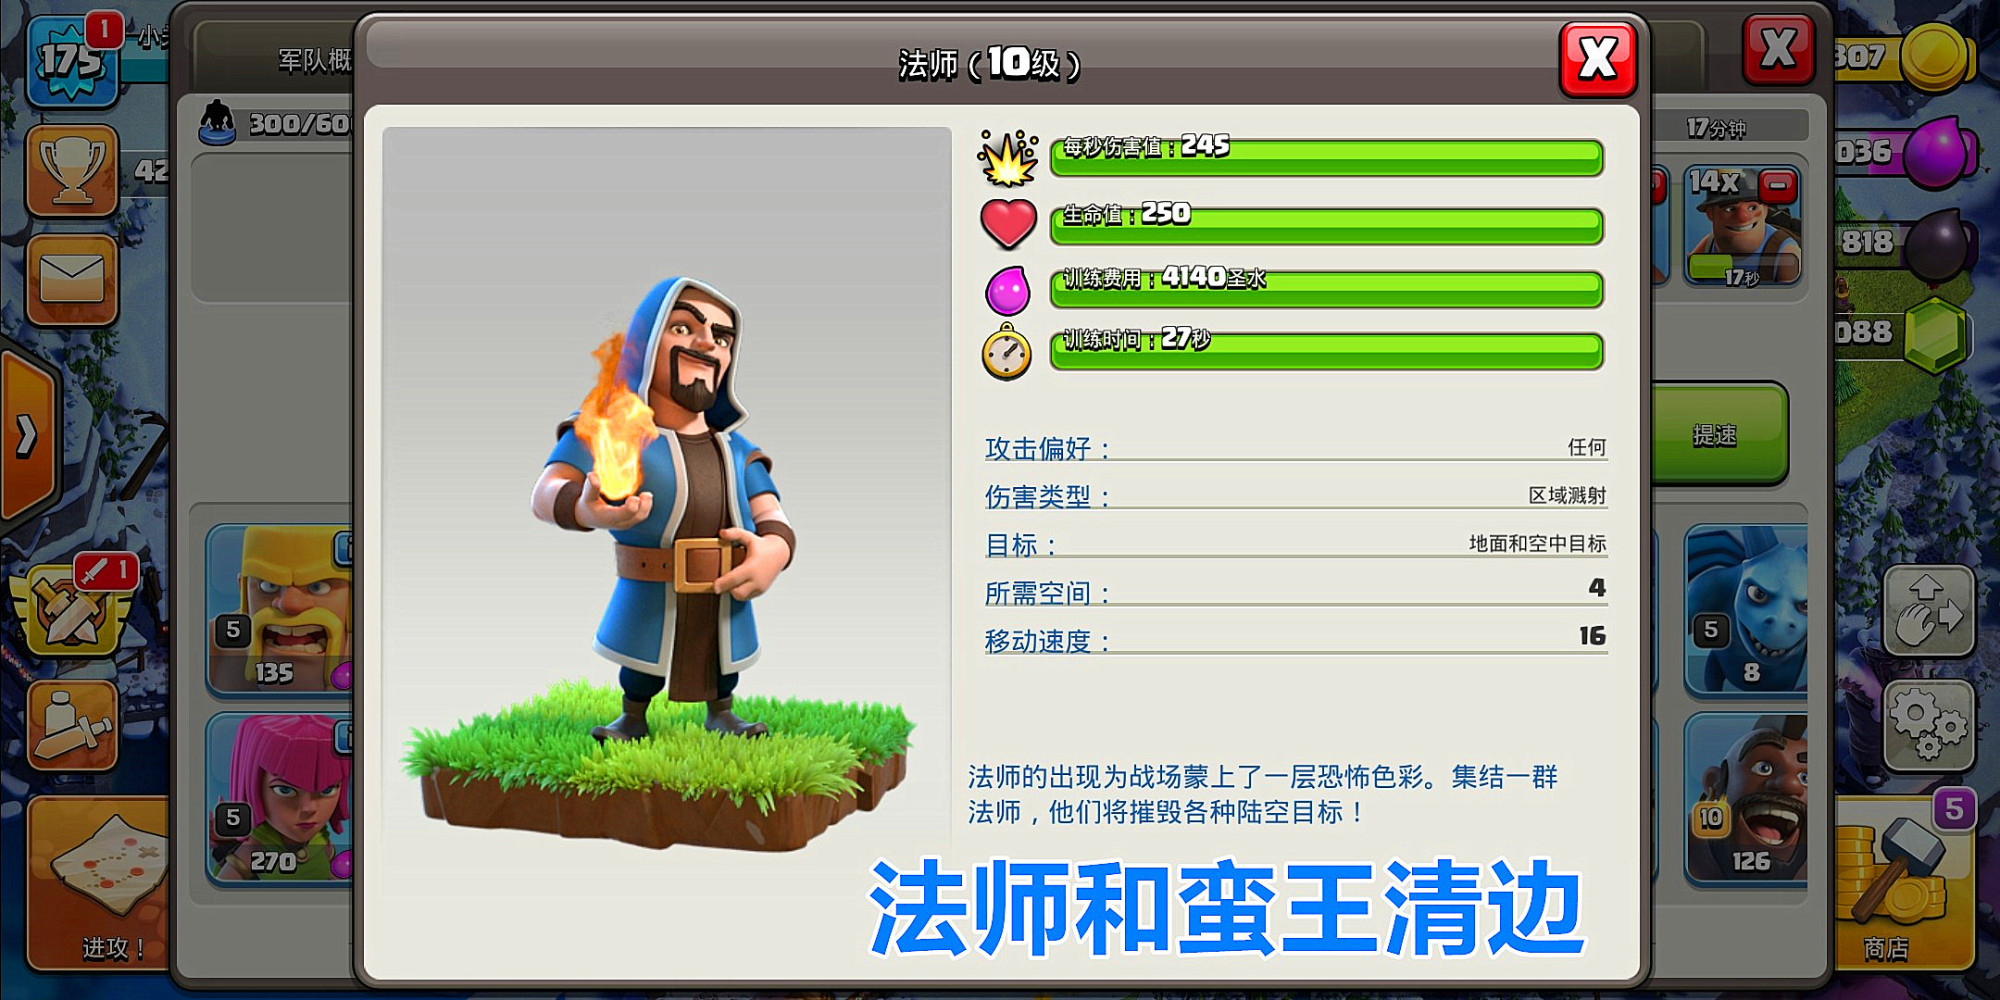Screen dimensions: 2000x1000
Task: Close the Wizard level 10 info popup
Action: click(1597, 59)
